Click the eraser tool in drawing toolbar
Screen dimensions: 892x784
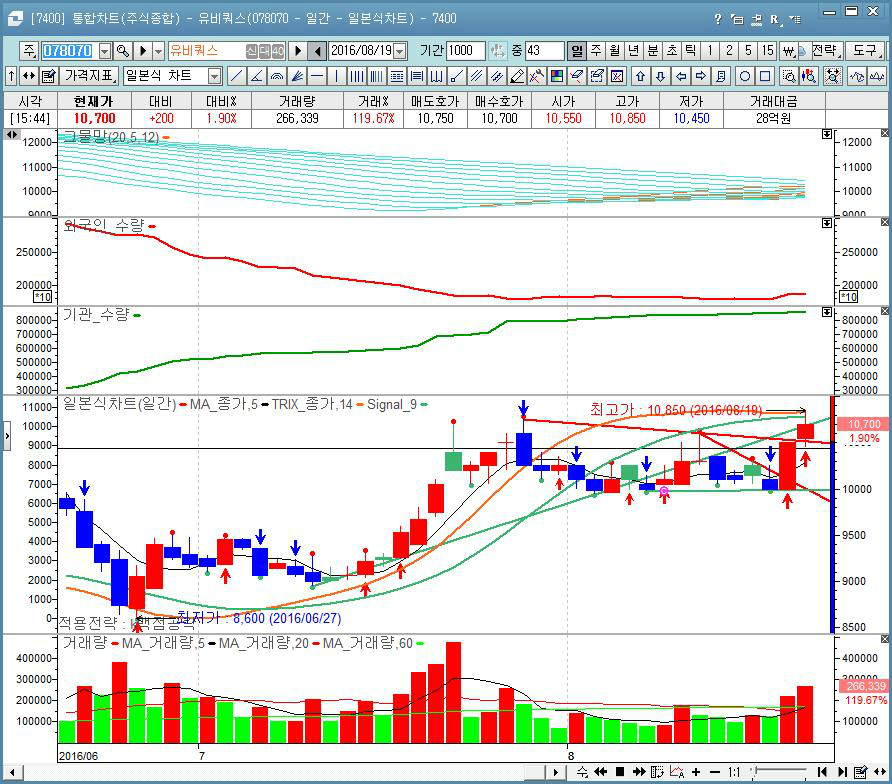point(517,76)
